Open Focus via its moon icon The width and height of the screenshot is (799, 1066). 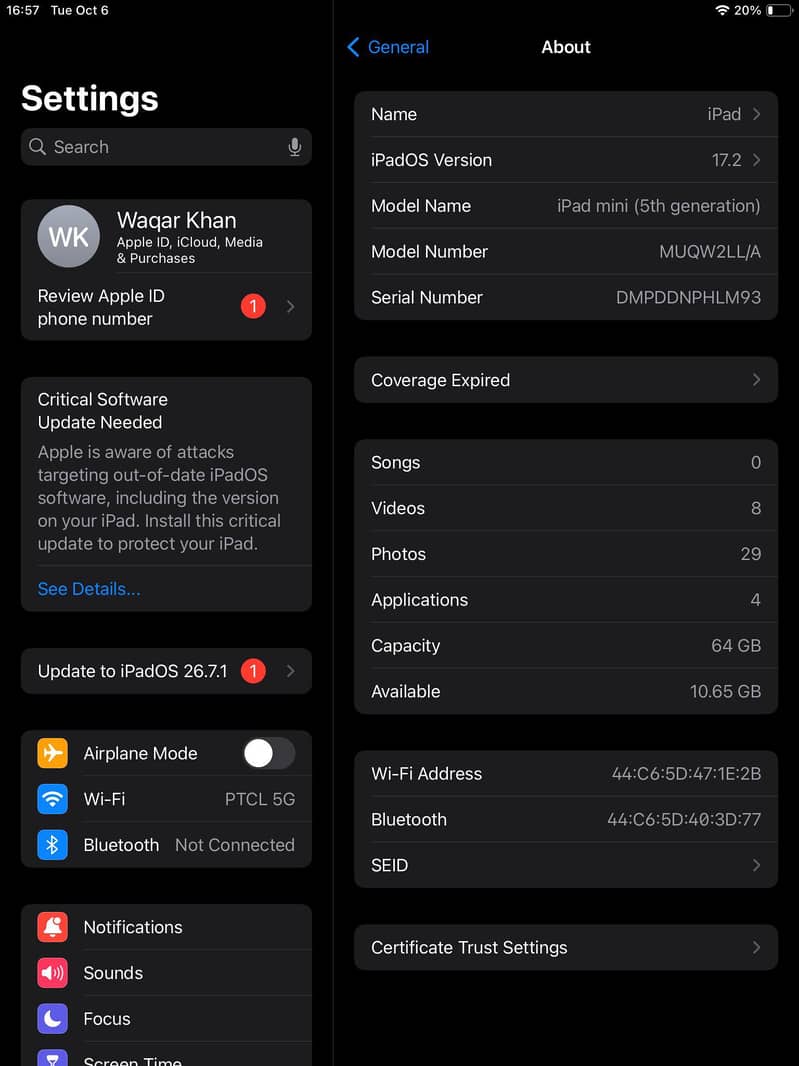click(x=52, y=1018)
